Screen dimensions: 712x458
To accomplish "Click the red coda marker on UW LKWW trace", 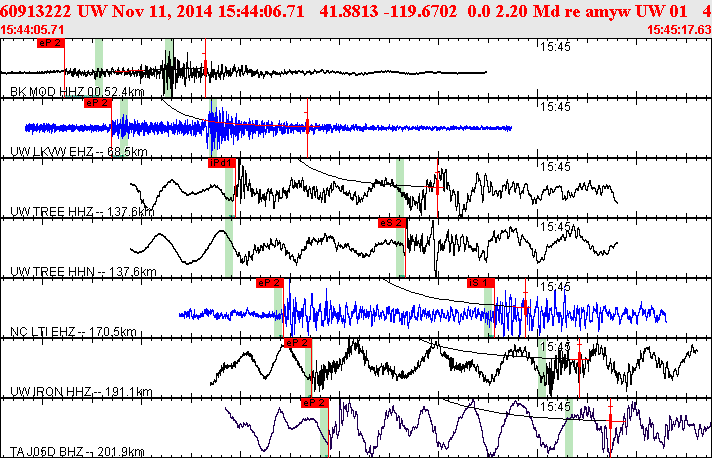I will point(307,128).
